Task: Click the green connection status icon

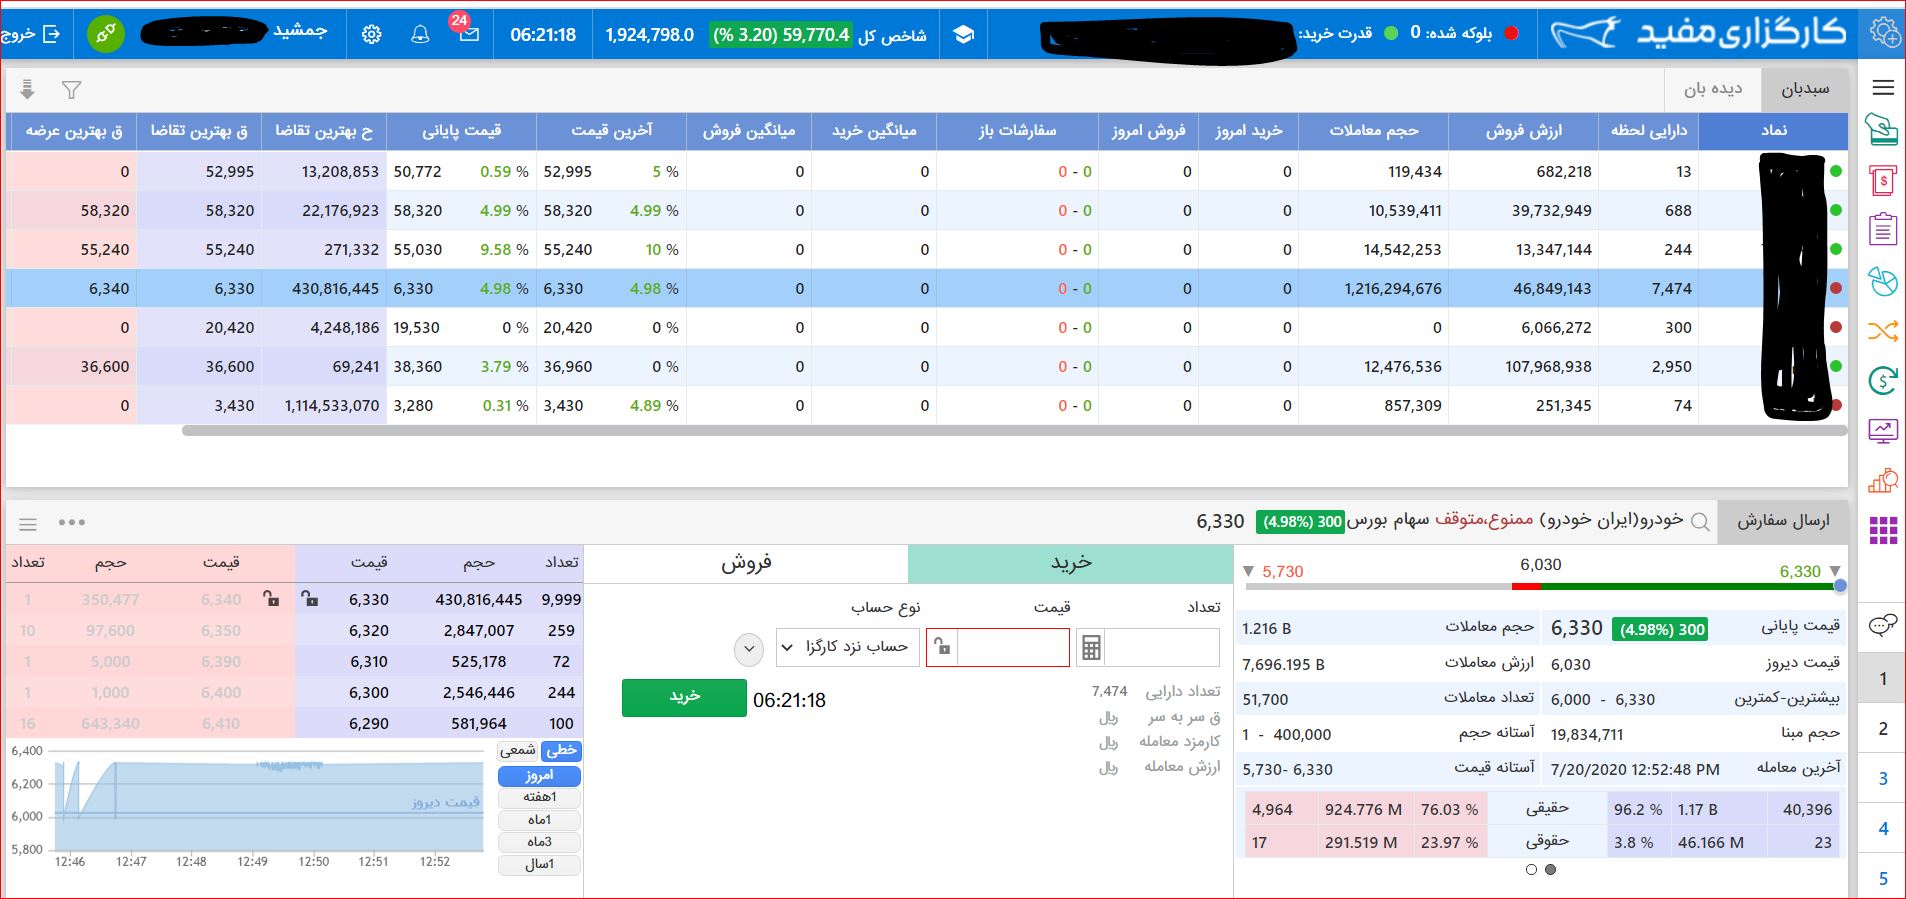Action: tap(105, 34)
